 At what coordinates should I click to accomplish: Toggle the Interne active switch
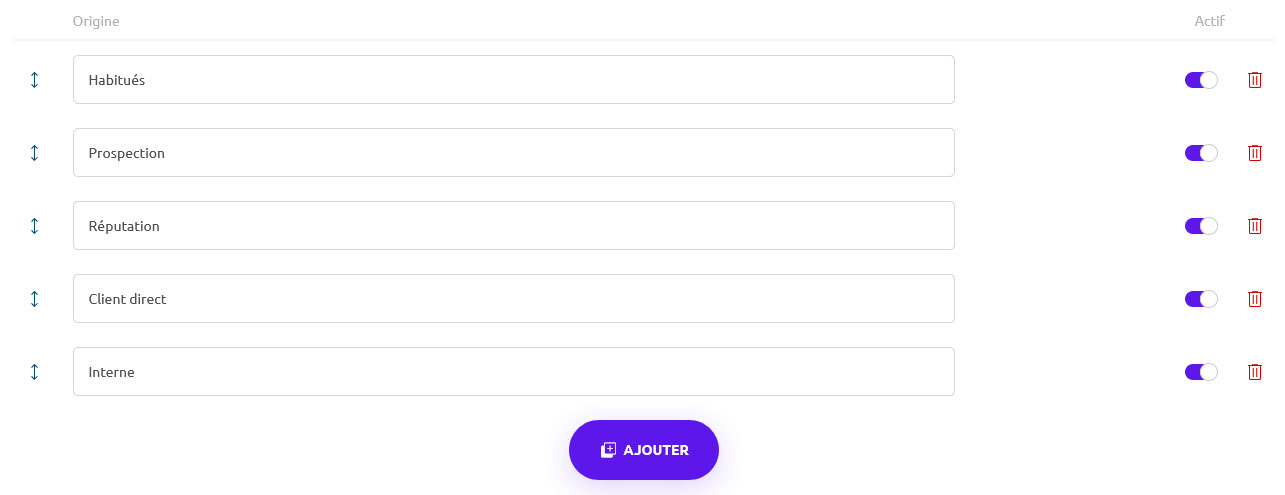coord(1201,372)
